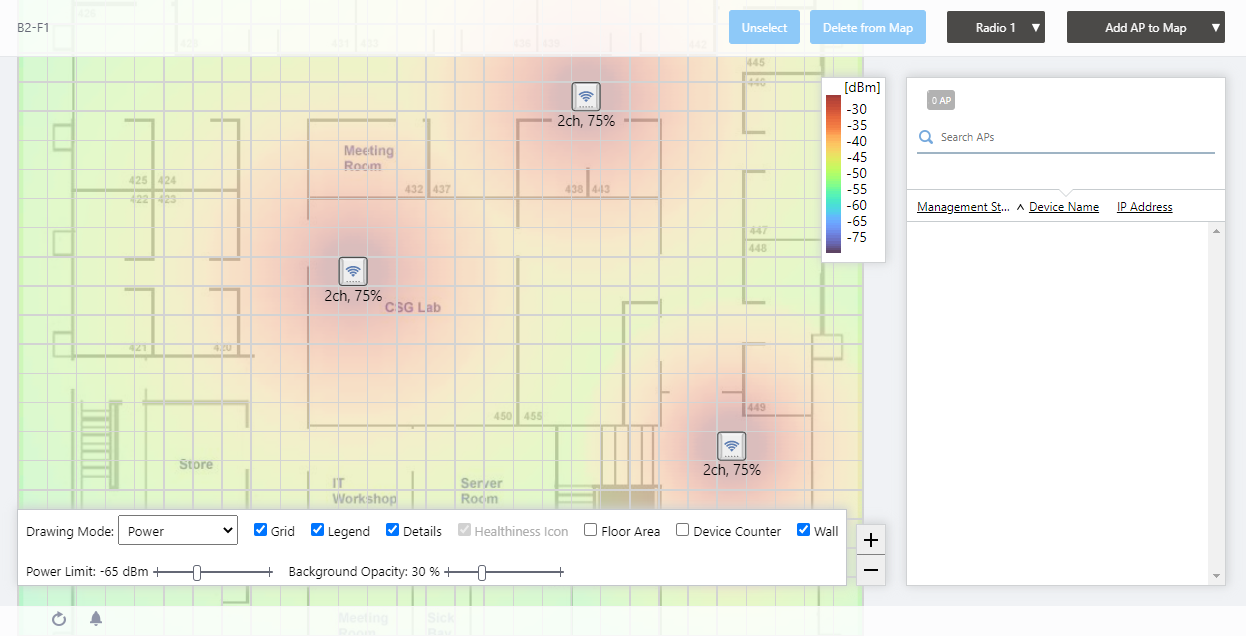
Task: Click the Power Limit slider handle
Action: coord(197,572)
